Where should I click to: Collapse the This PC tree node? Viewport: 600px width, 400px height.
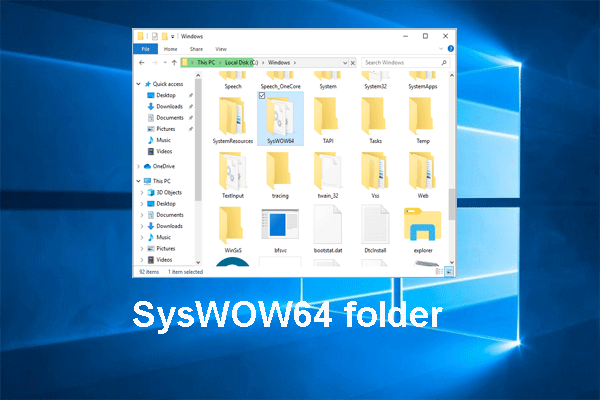tap(139, 181)
